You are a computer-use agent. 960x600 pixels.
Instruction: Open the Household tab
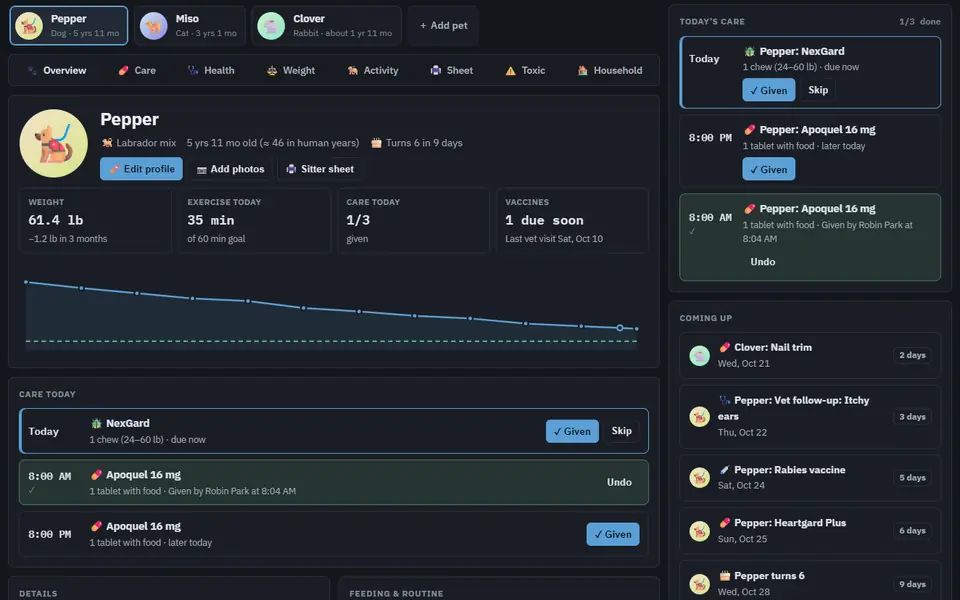[610, 70]
